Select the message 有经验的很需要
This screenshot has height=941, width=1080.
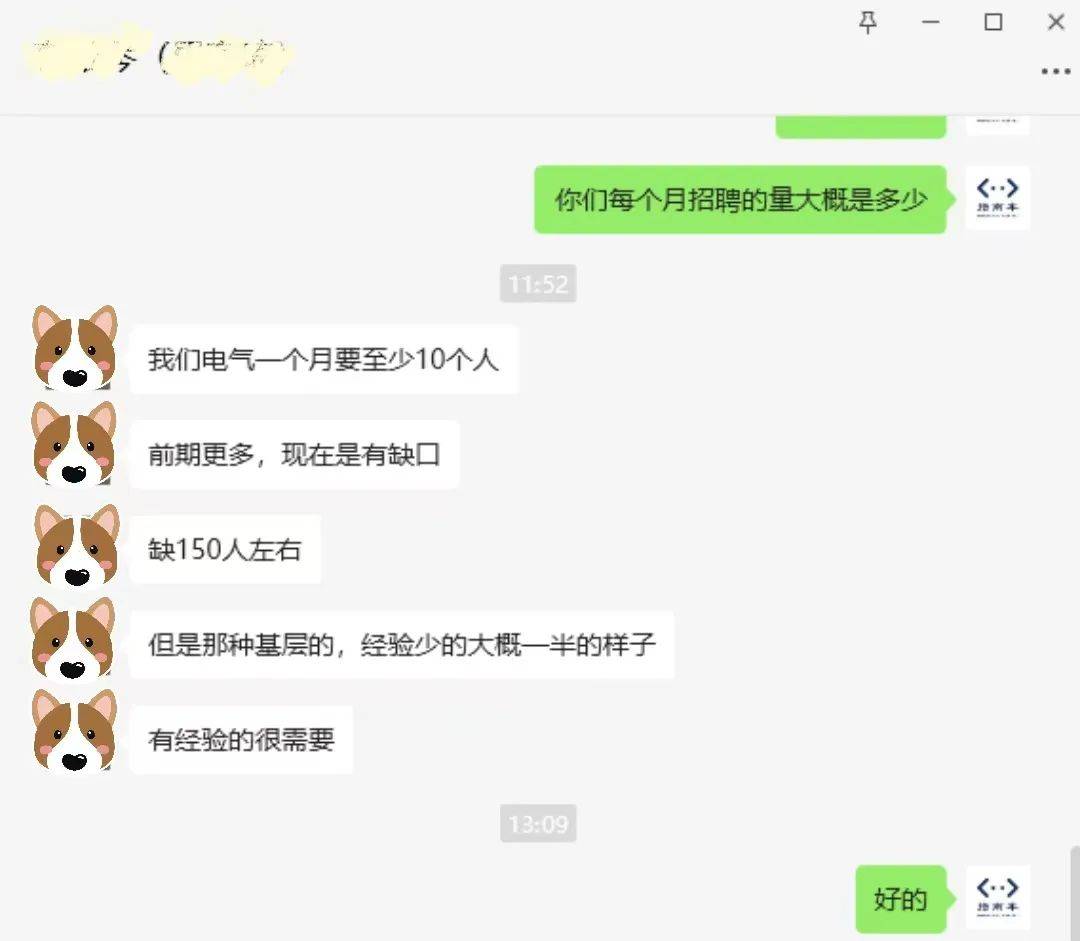point(241,740)
